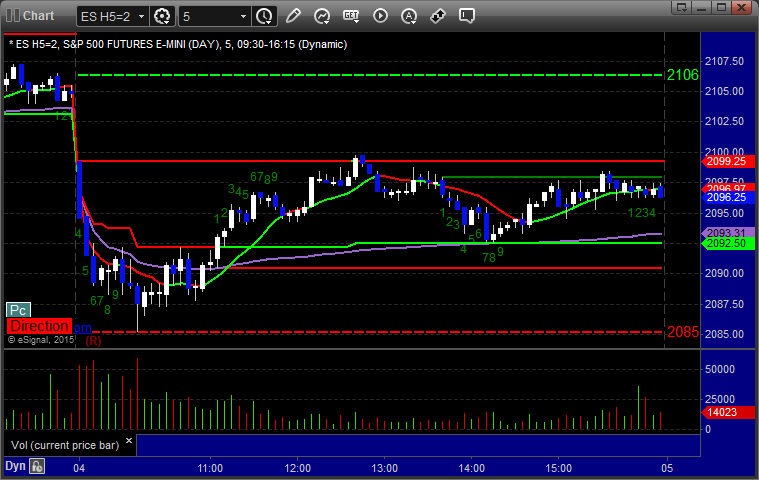Click the red 2099.25 price marker

click(x=728, y=161)
